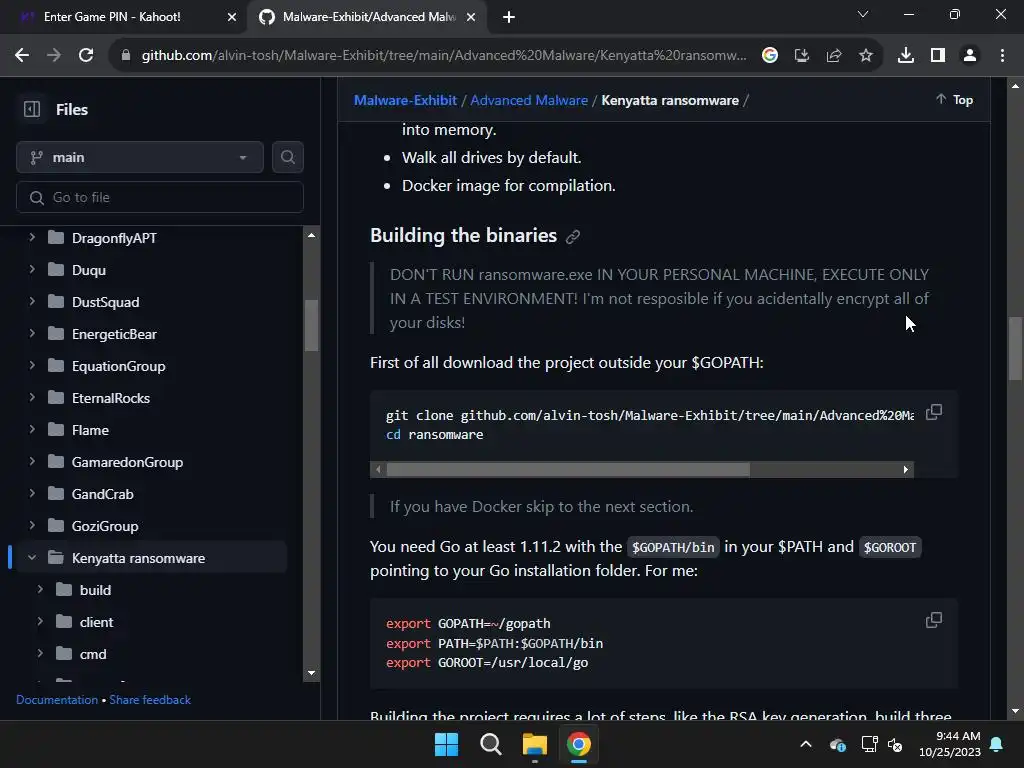Share this page icon in address bar
The height and width of the screenshot is (768, 1024).
834,56
